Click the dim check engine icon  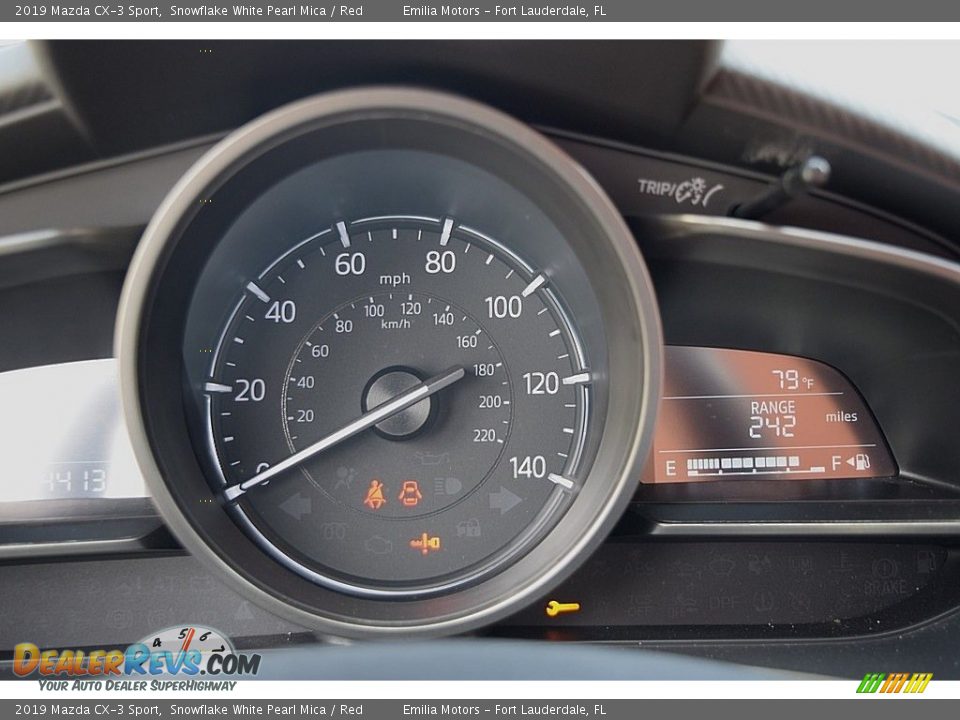378,544
